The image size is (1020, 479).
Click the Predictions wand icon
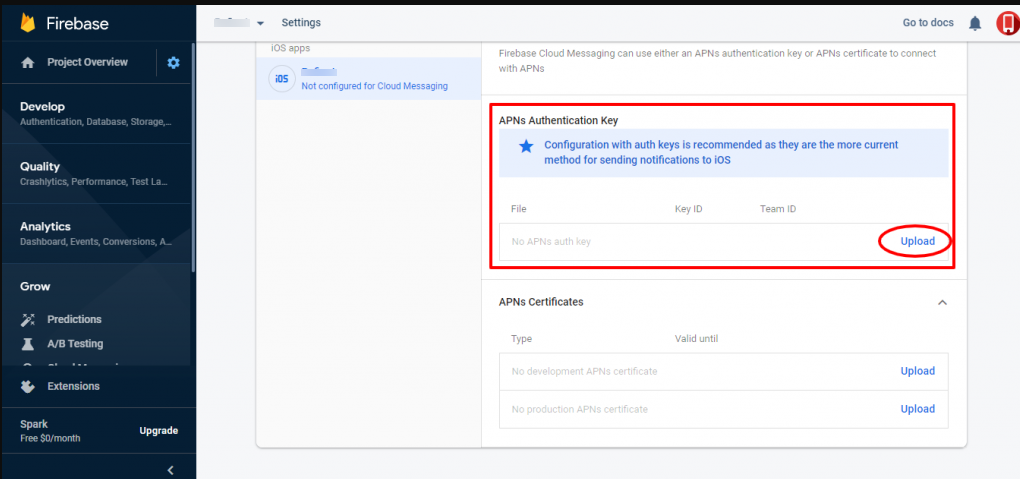[x=27, y=320]
